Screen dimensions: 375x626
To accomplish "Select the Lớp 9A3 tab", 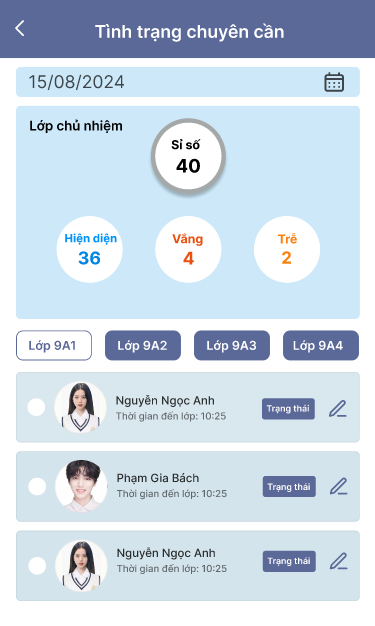I will click(x=232, y=345).
